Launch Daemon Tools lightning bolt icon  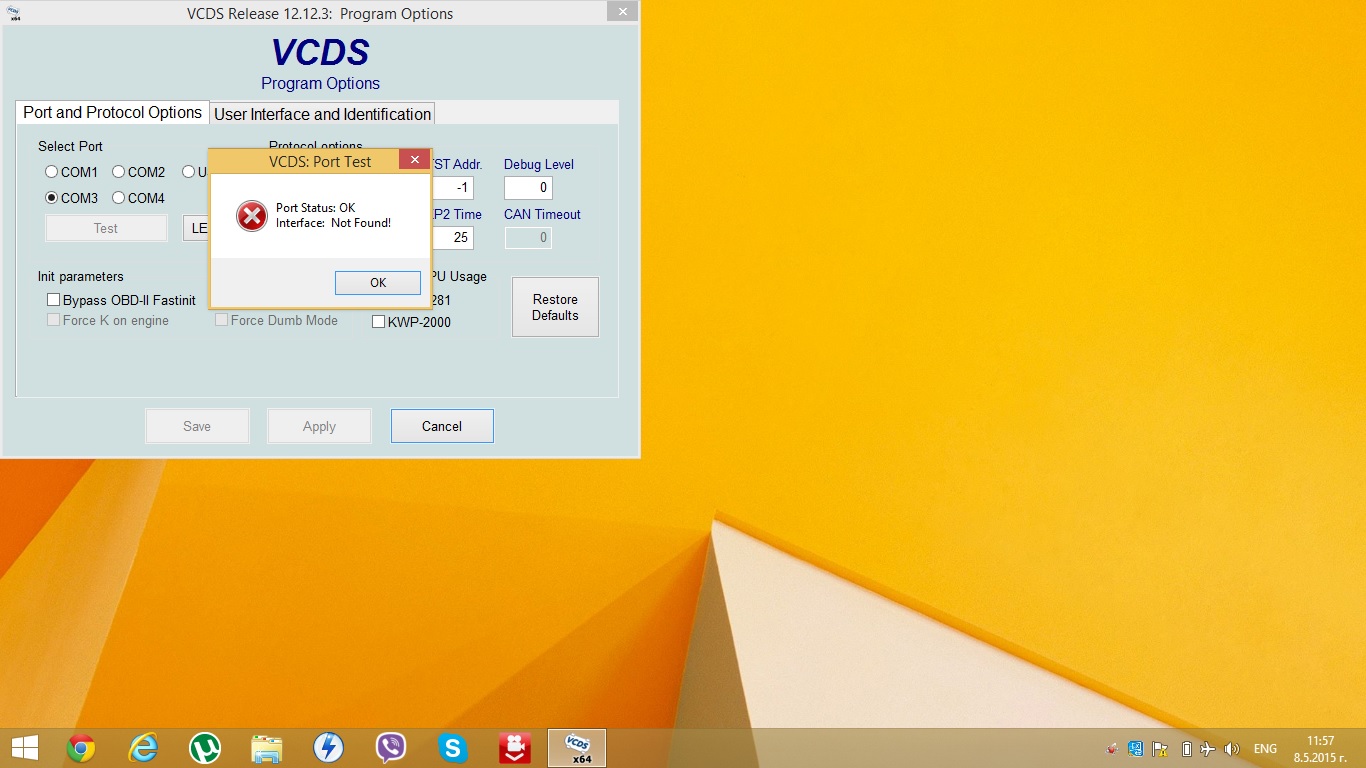pos(329,748)
